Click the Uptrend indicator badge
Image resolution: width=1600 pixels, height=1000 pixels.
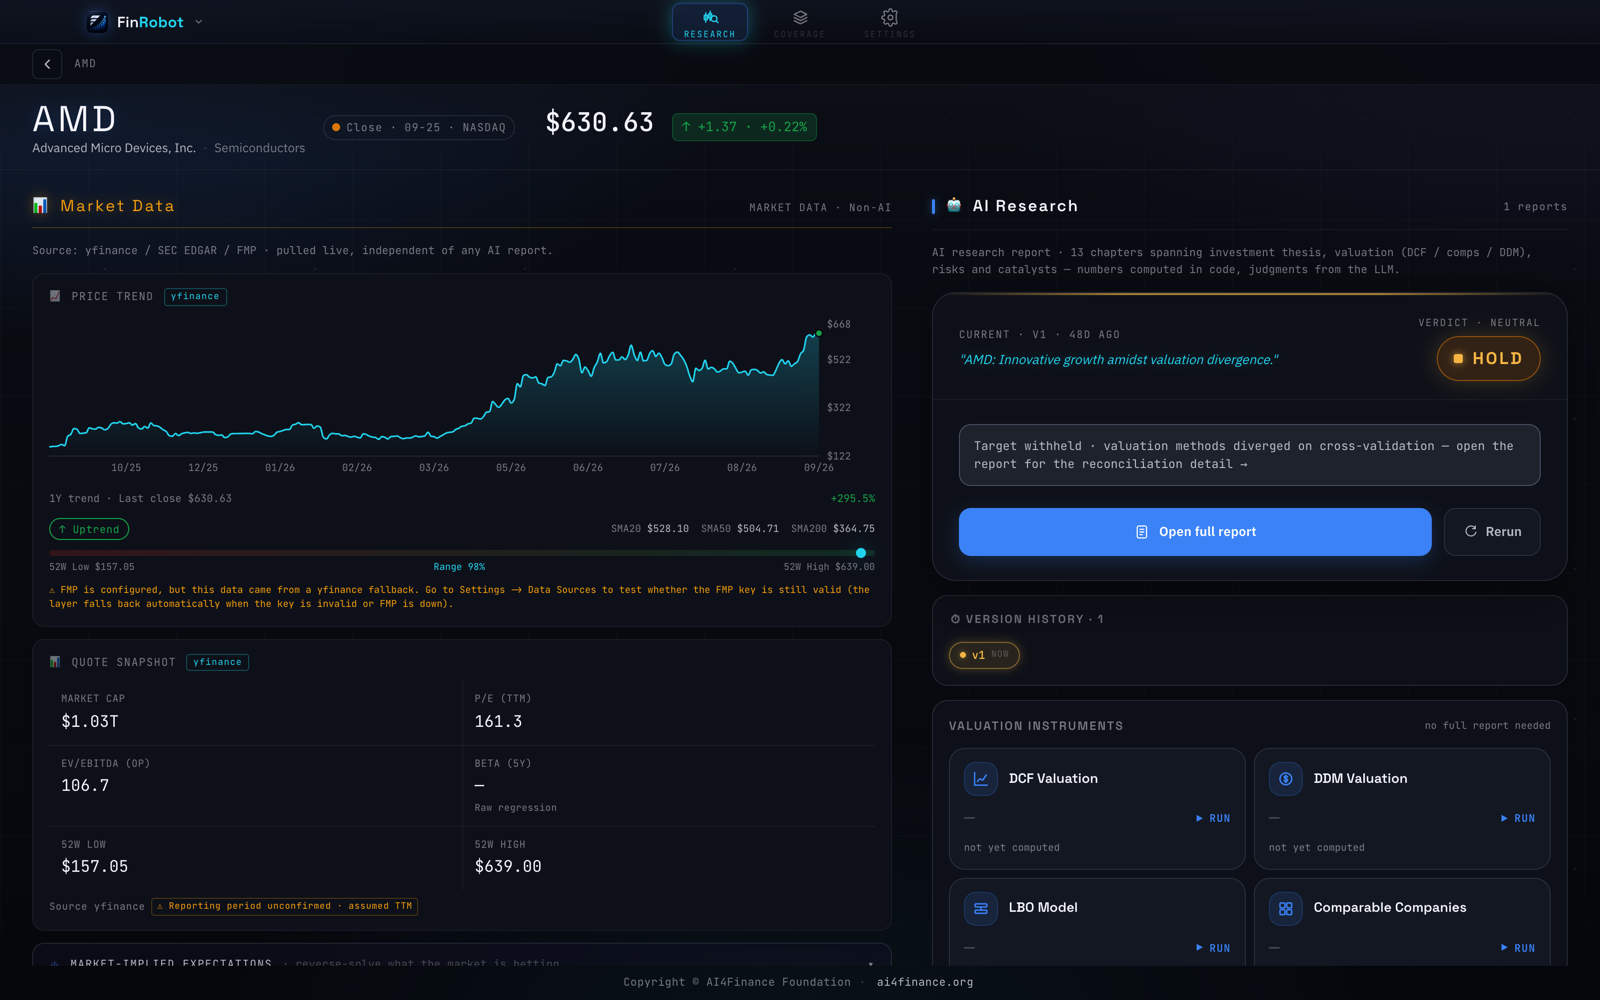(89, 529)
